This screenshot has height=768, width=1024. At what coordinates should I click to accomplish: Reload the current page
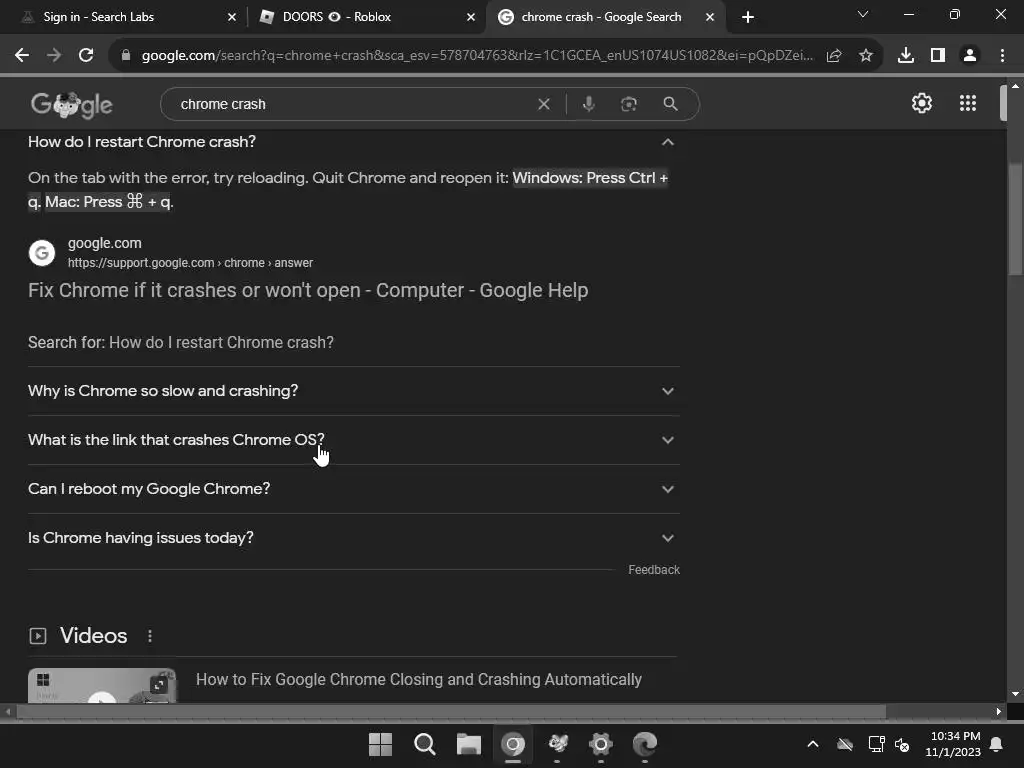(x=86, y=56)
